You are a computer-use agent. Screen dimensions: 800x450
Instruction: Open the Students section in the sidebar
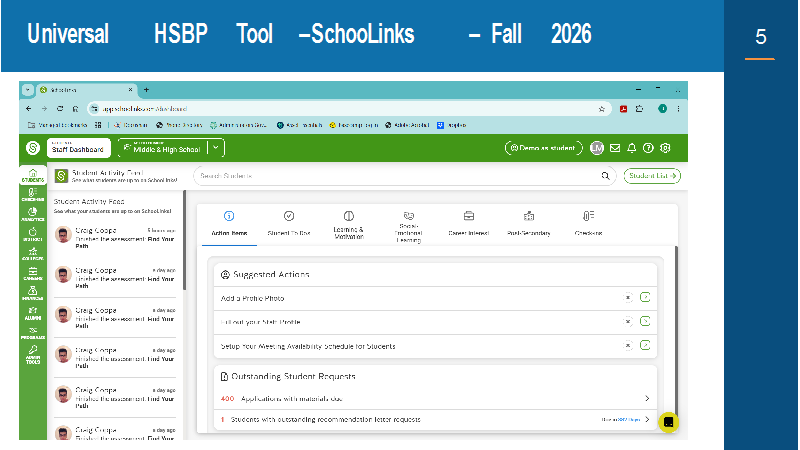(x=33, y=176)
